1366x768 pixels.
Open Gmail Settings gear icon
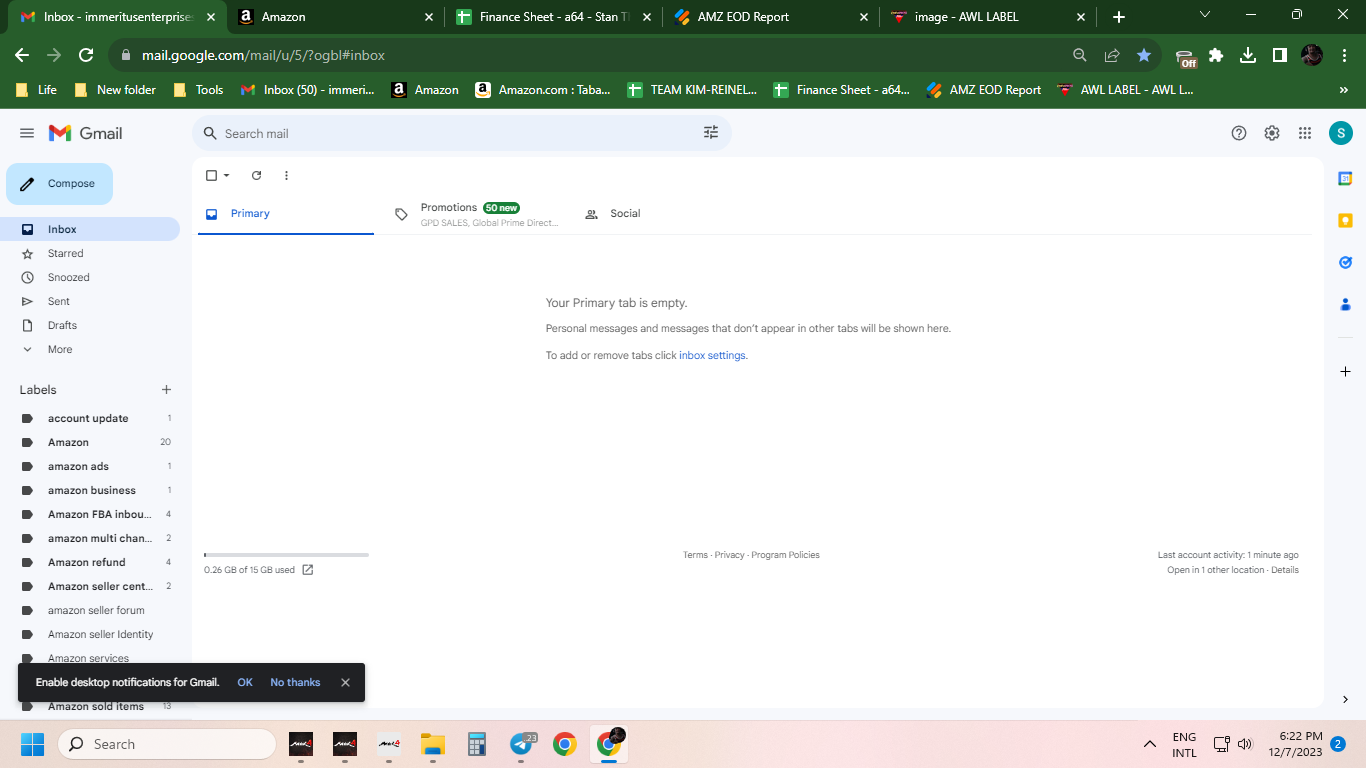point(1272,133)
